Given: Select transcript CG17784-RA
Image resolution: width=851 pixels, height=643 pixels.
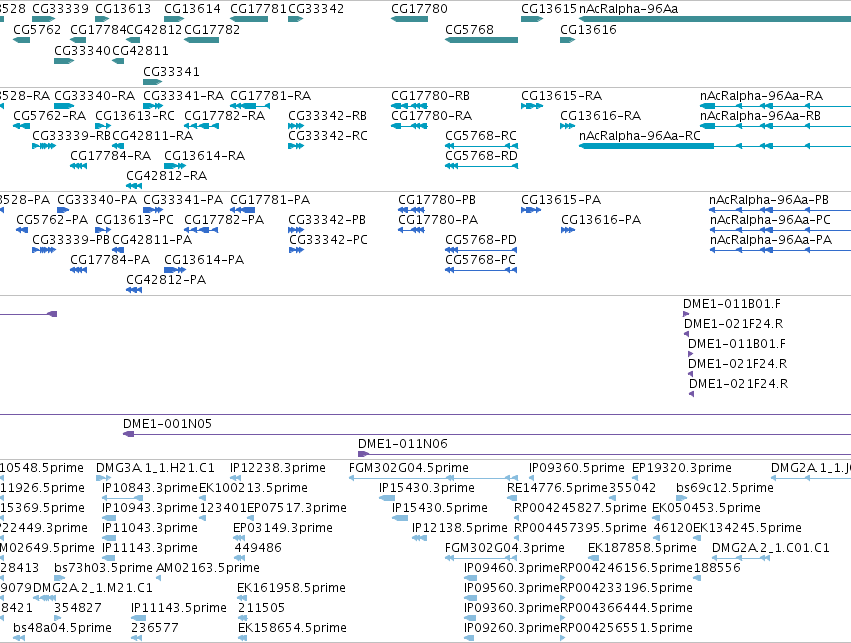Looking at the screenshot, I should coord(110,156).
